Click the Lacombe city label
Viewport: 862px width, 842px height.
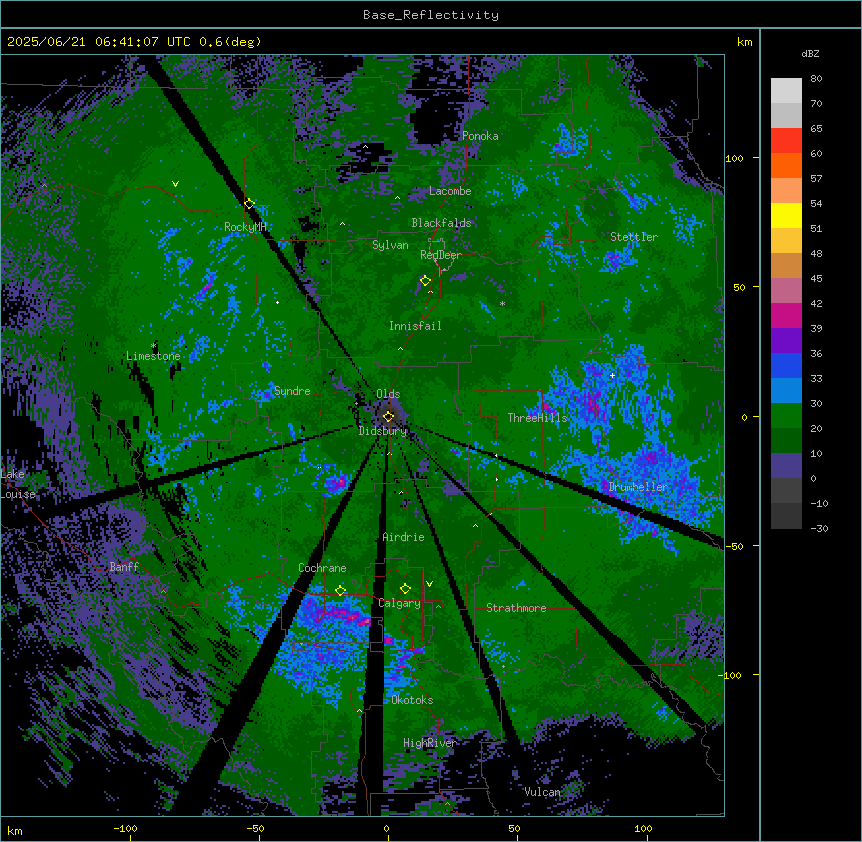pyautogui.click(x=450, y=191)
